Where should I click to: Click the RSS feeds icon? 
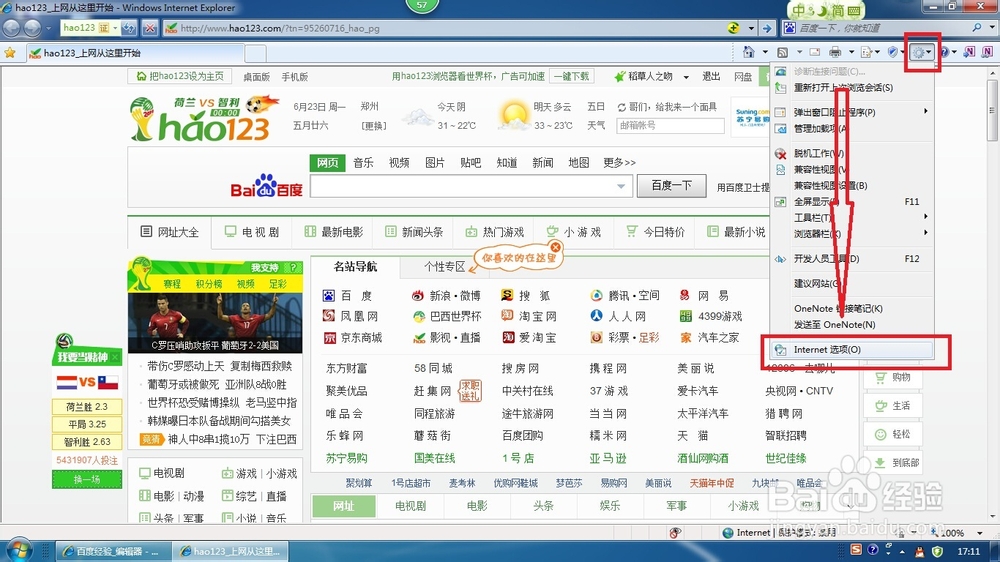tap(783, 52)
